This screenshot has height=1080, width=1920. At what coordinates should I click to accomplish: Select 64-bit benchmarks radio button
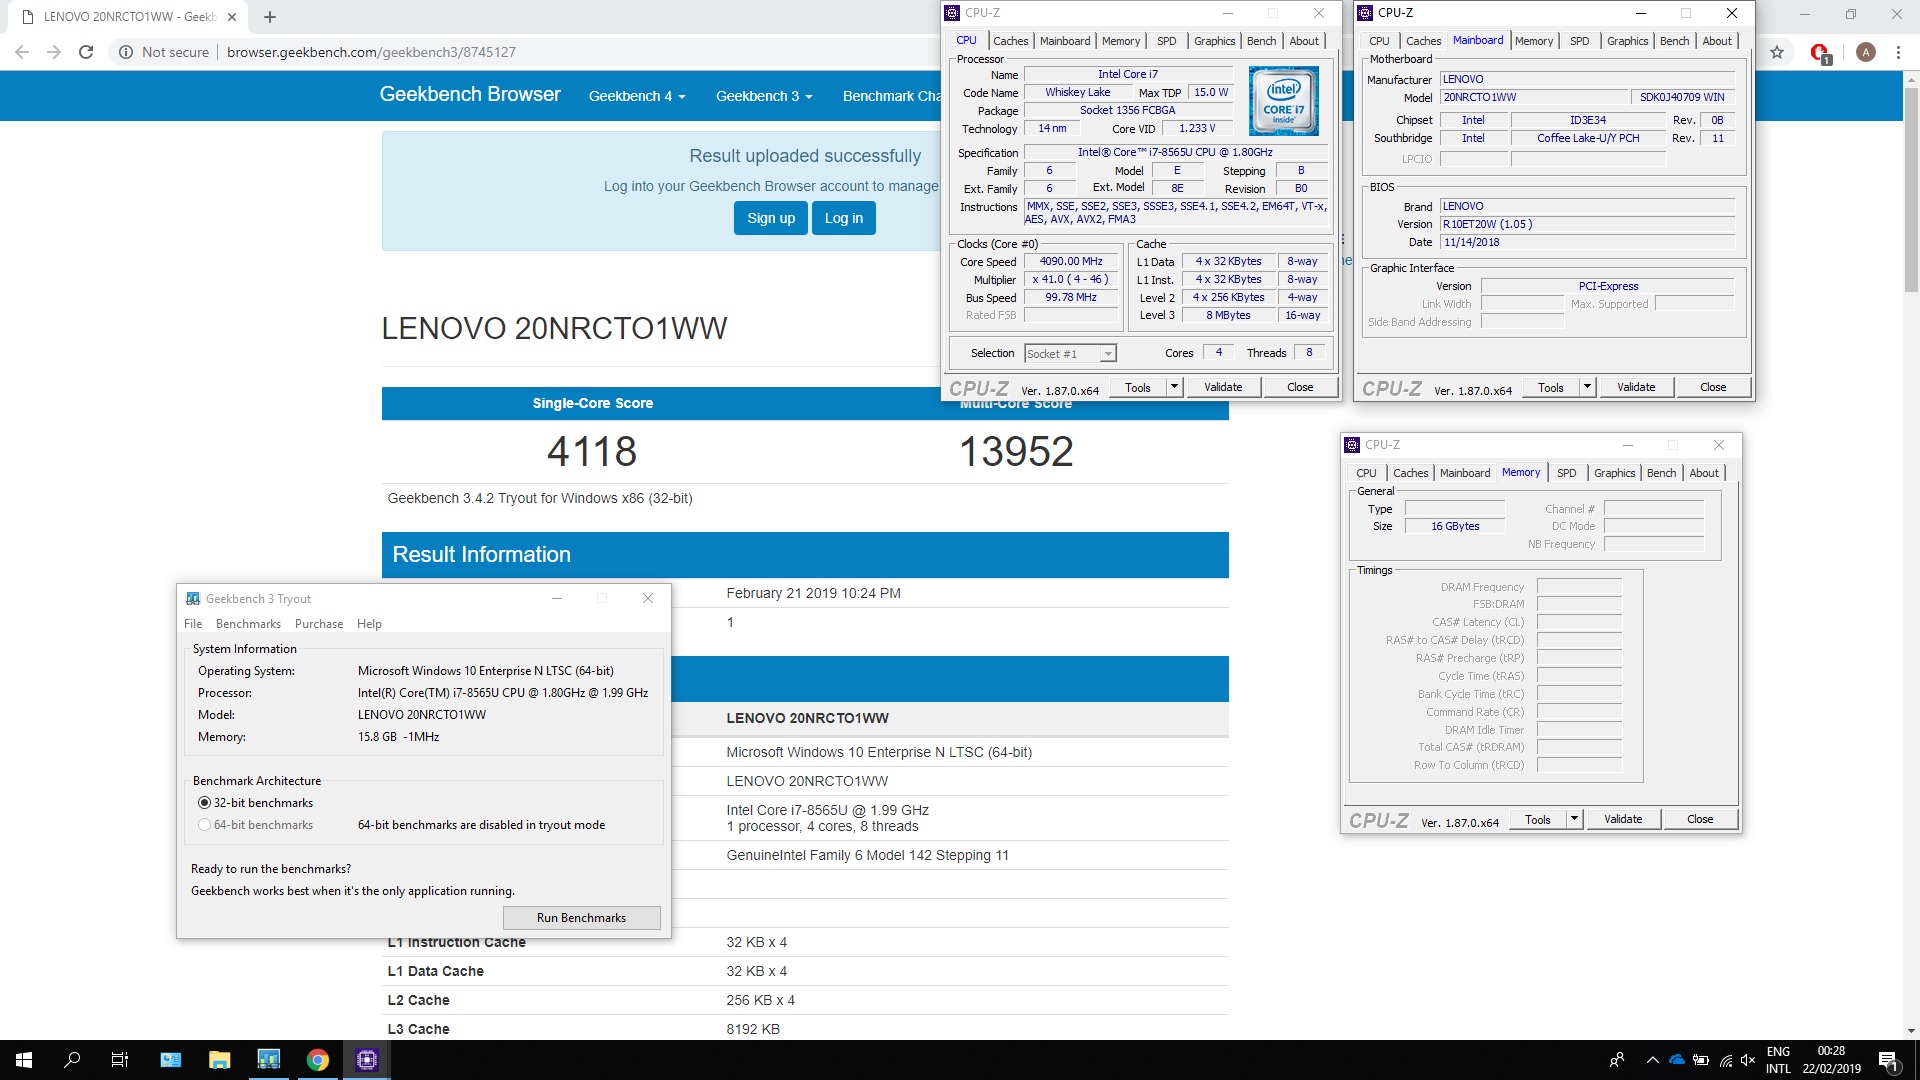click(x=204, y=825)
